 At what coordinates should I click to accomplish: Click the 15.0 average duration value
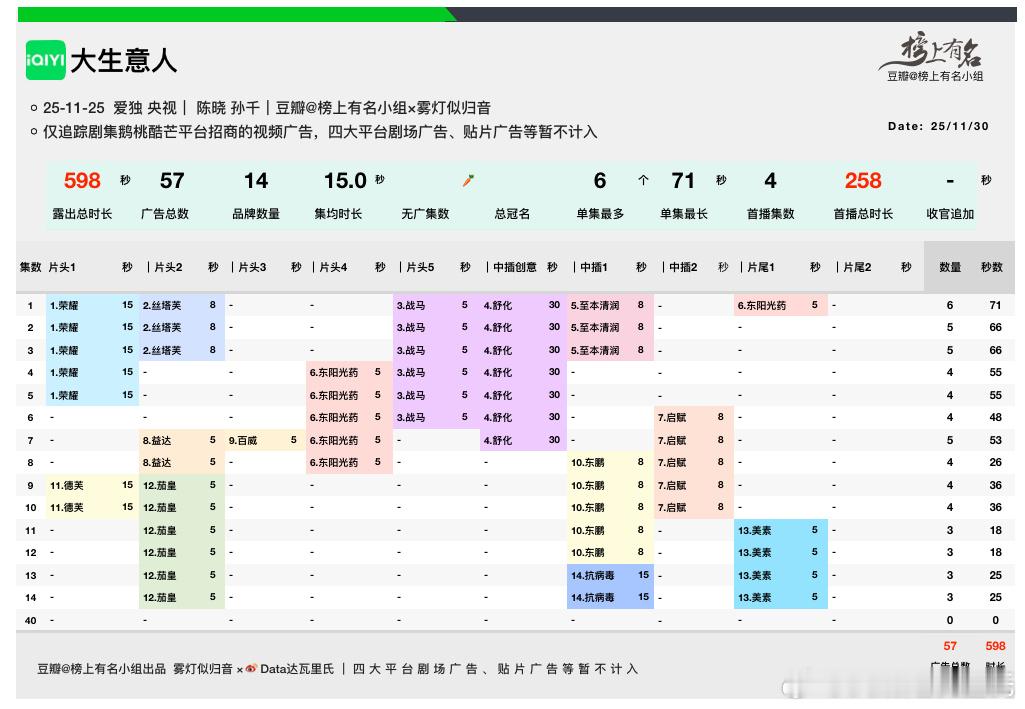coord(345,180)
